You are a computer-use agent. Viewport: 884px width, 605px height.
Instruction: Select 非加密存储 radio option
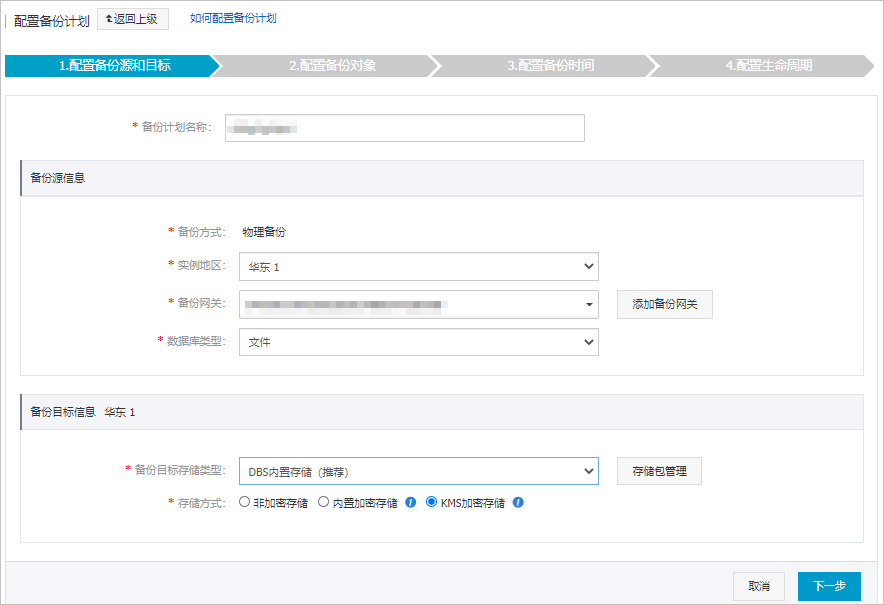[244, 501]
